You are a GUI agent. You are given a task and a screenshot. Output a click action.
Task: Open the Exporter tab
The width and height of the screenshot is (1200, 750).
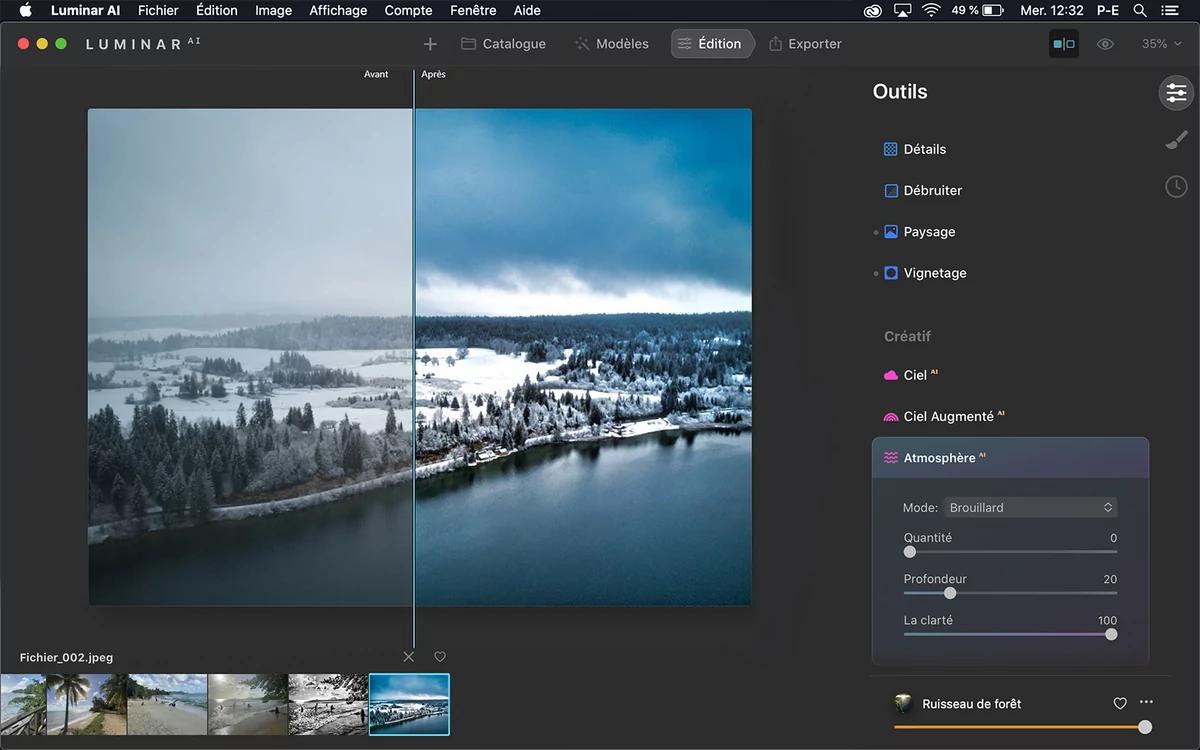(805, 44)
